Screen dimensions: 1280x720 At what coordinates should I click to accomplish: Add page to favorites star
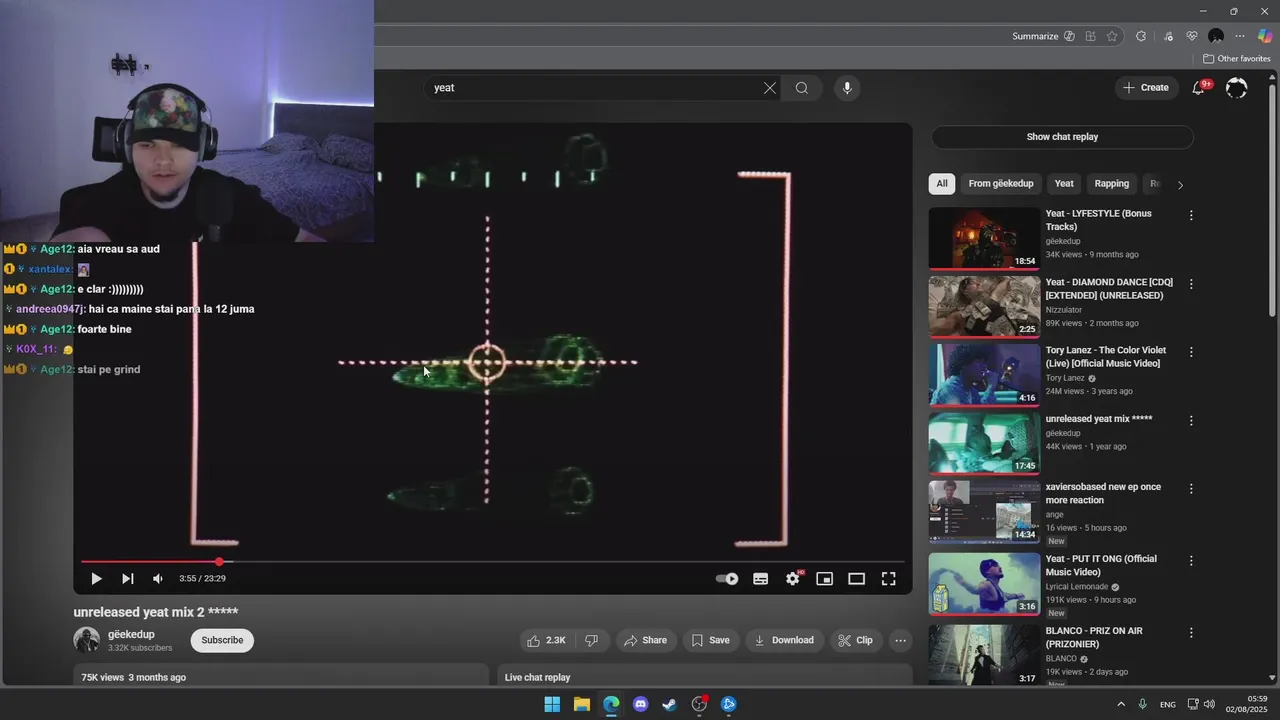[x=1112, y=36]
